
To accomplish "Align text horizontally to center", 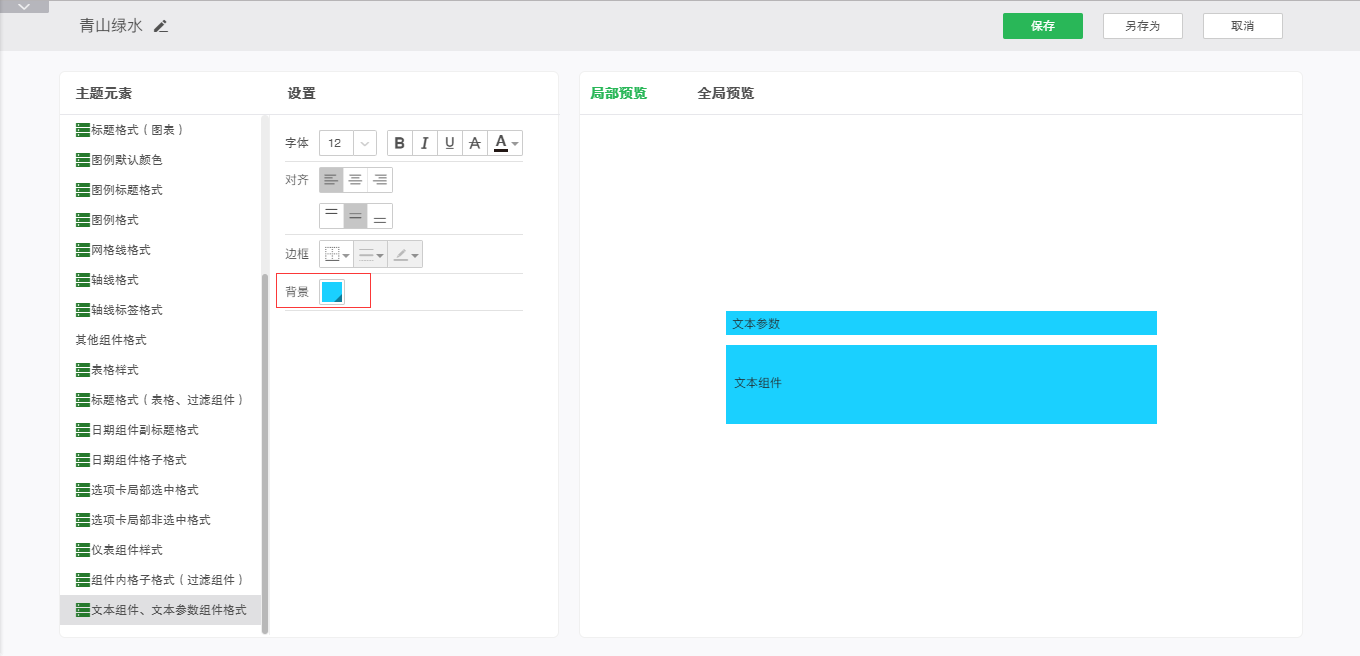I will pos(355,180).
